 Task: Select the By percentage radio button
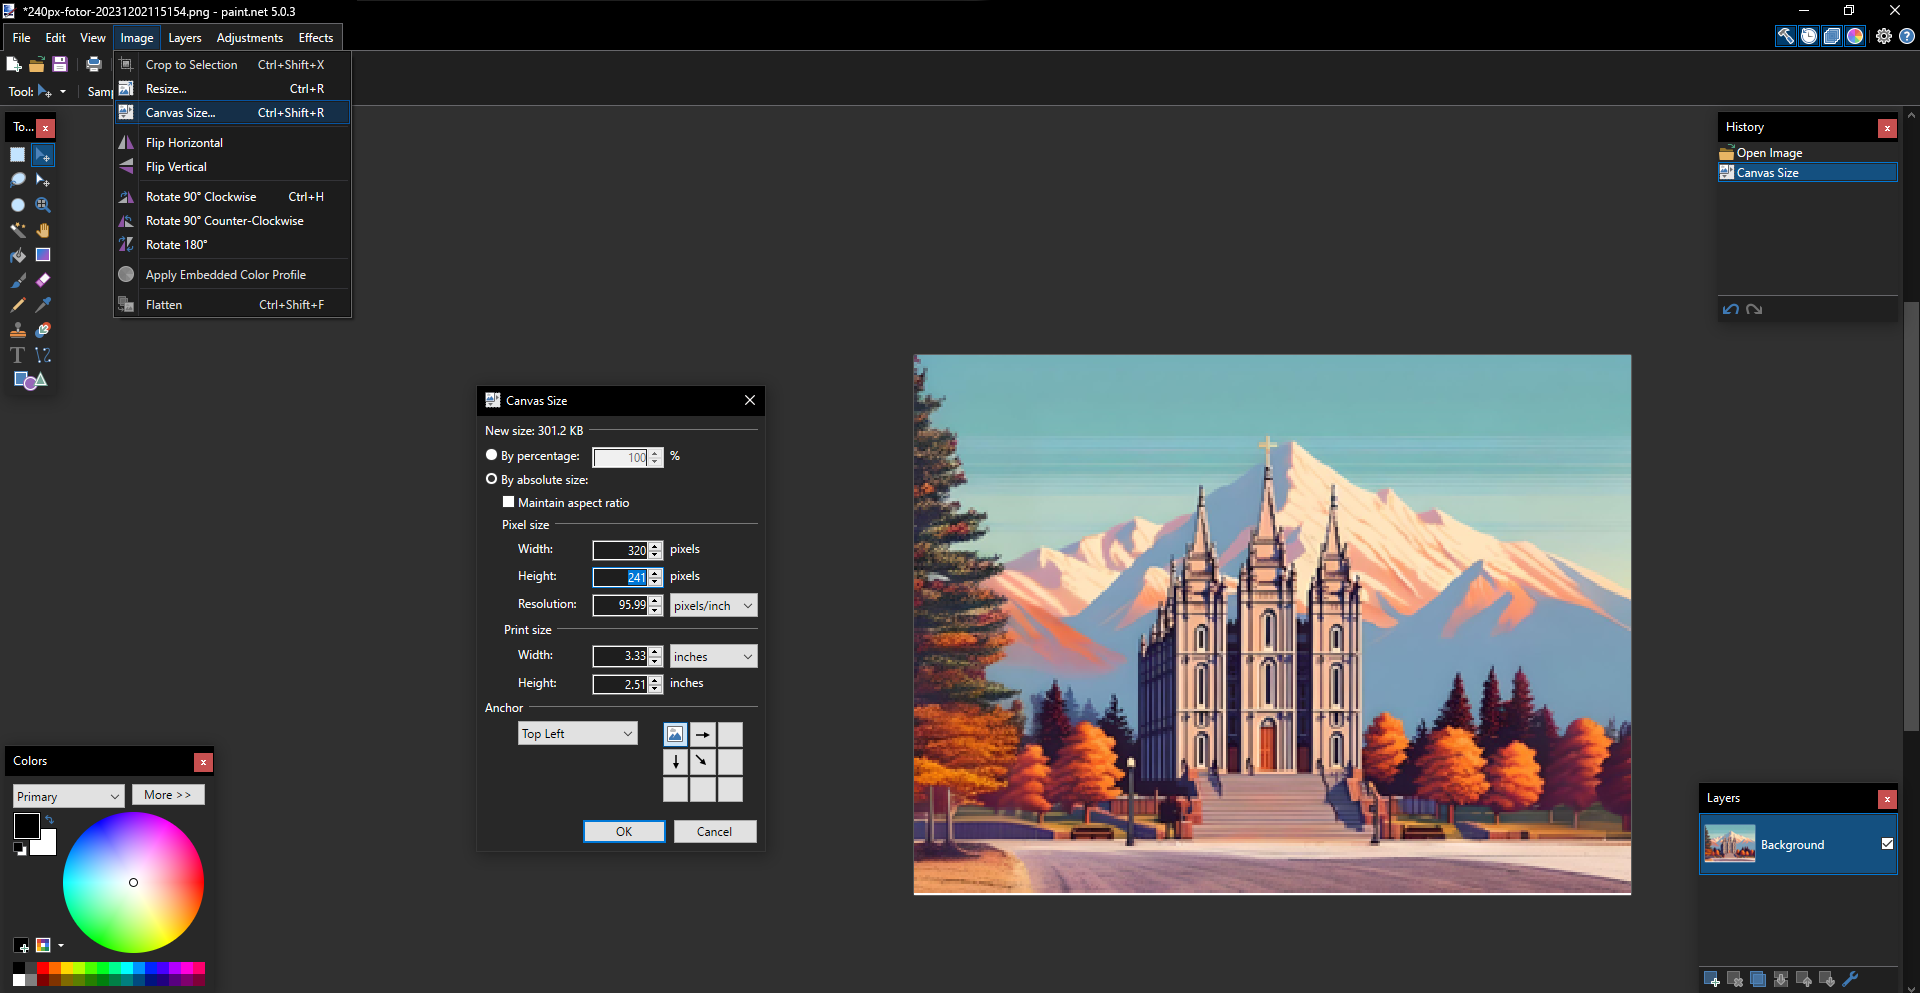(x=491, y=455)
